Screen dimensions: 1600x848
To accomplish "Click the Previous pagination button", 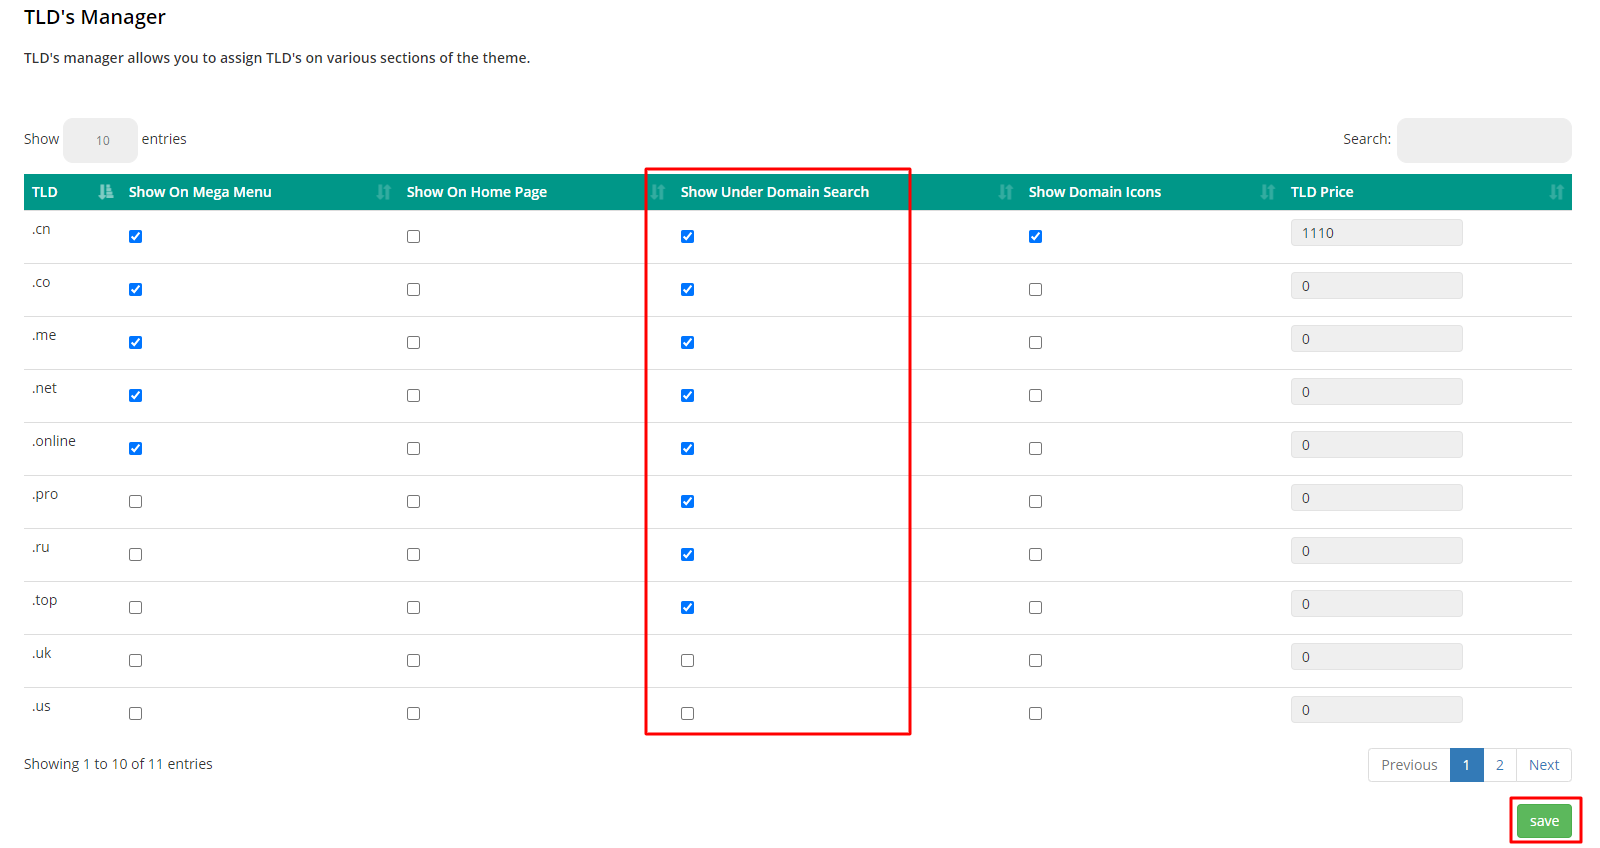I will click(x=1409, y=765).
